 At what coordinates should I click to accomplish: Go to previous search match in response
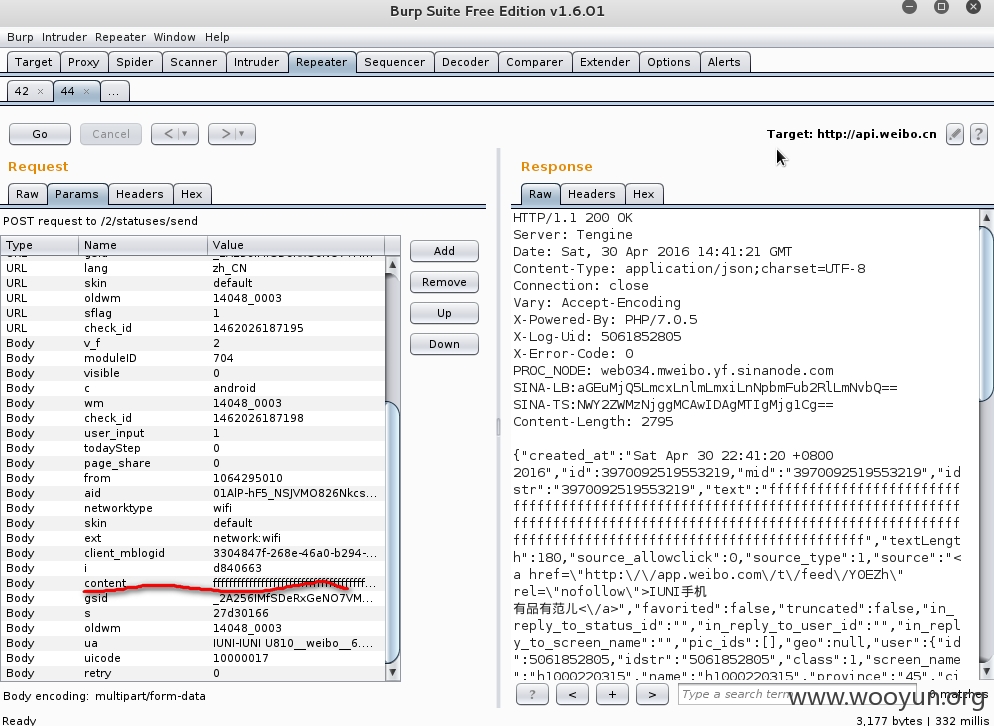click(572, 694)
